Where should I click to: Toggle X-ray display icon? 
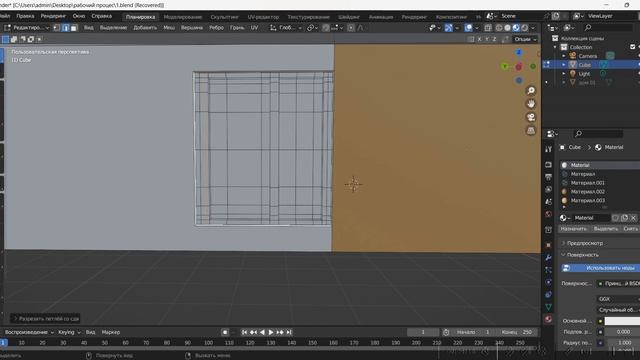488,28
